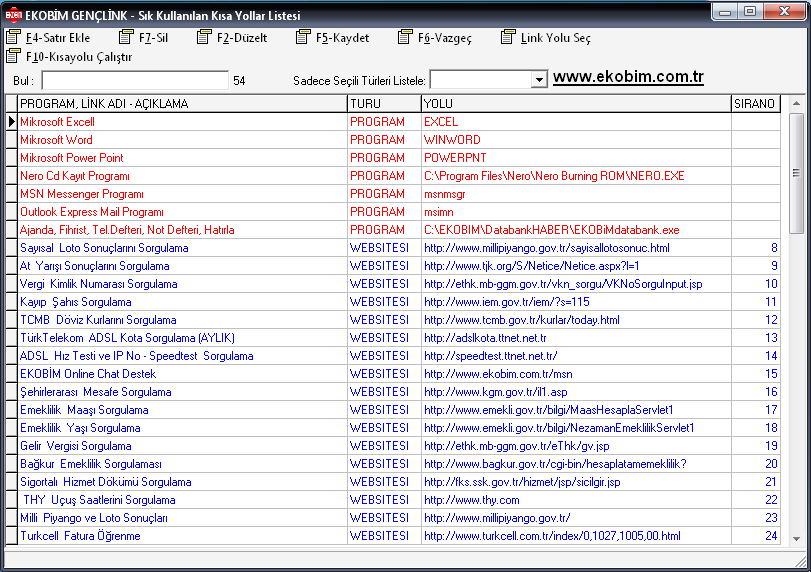This screenshot has width=811, height=572.
Task: Click the YOLU column header
Action: (577, 103)
